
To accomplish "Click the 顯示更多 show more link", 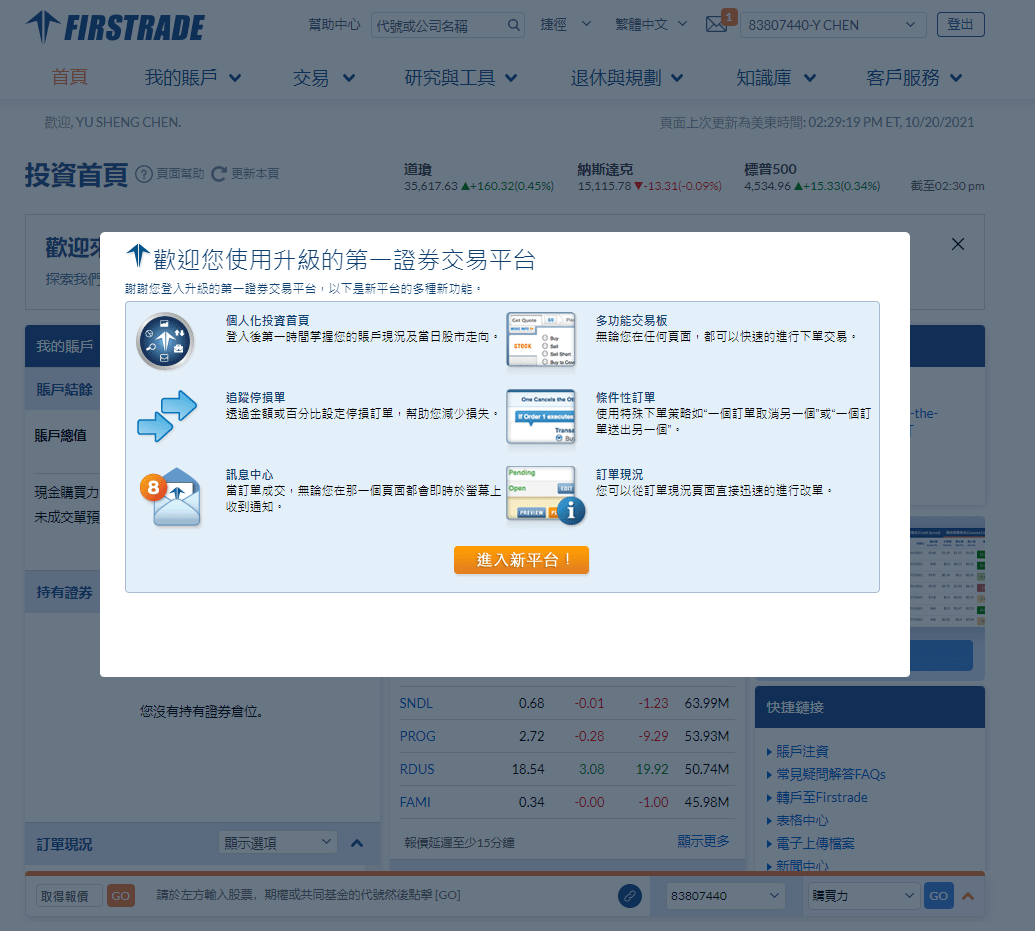I will 704,841.
